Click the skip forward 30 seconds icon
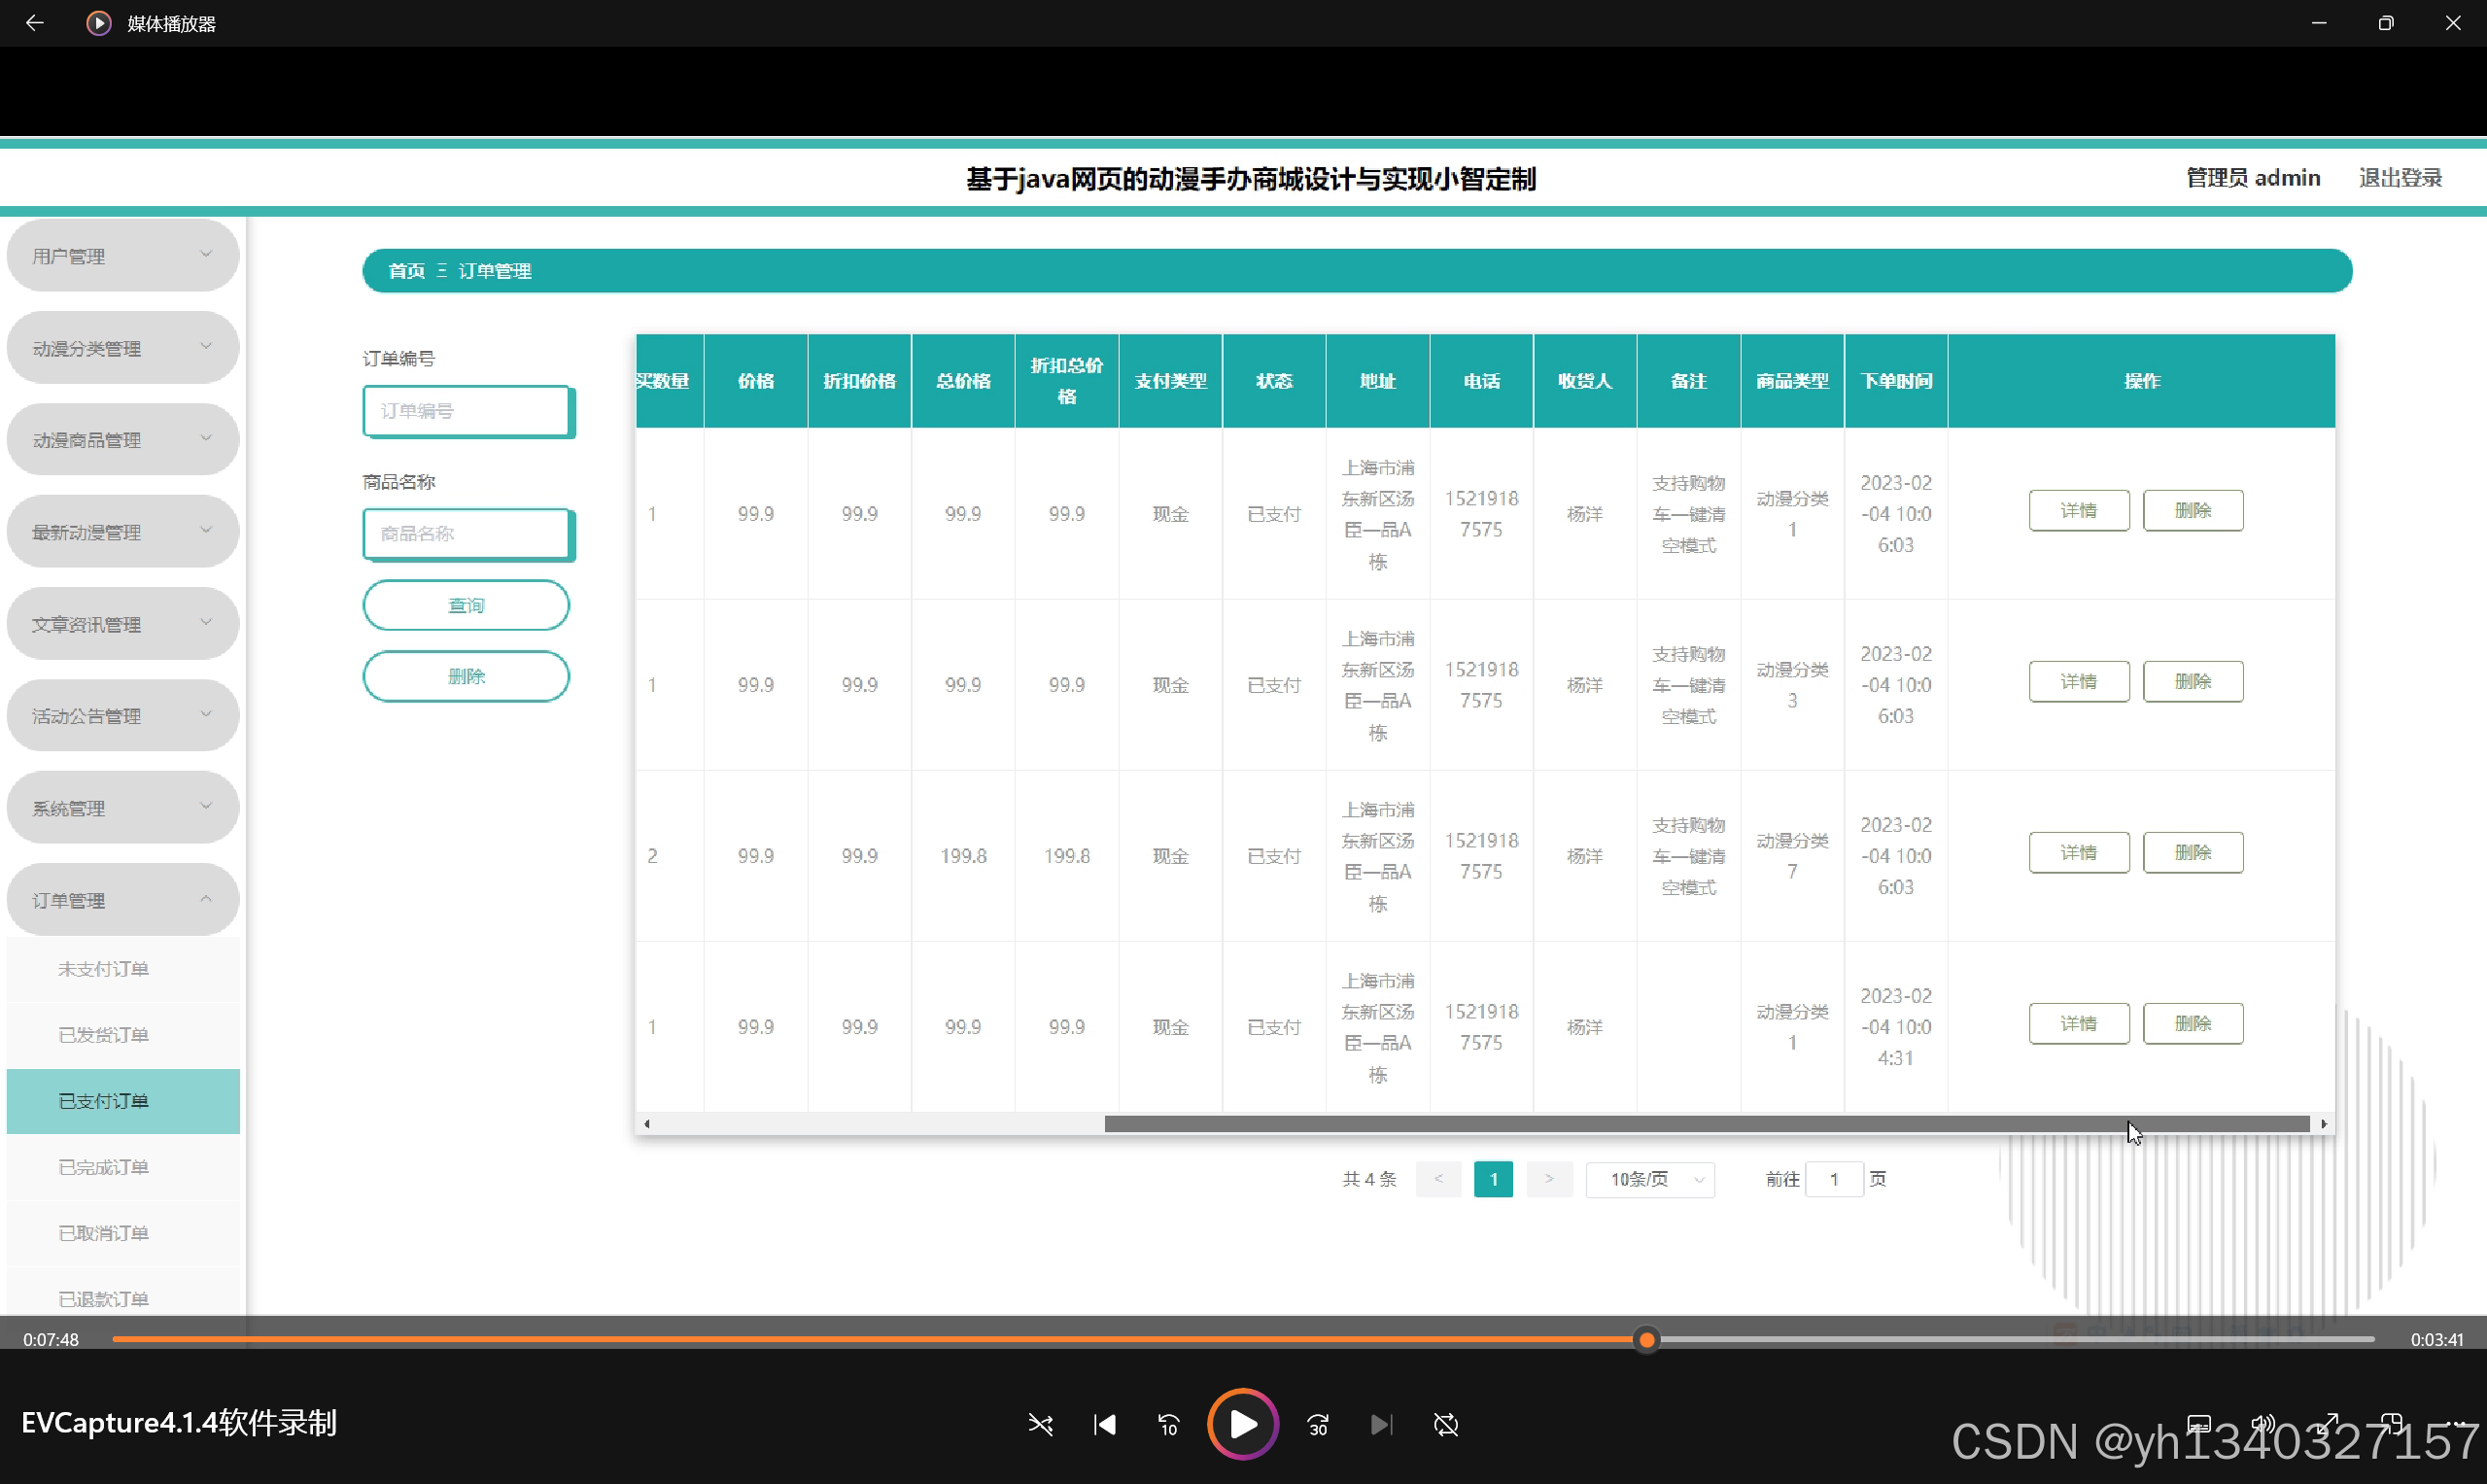 pos(1318,1425)
